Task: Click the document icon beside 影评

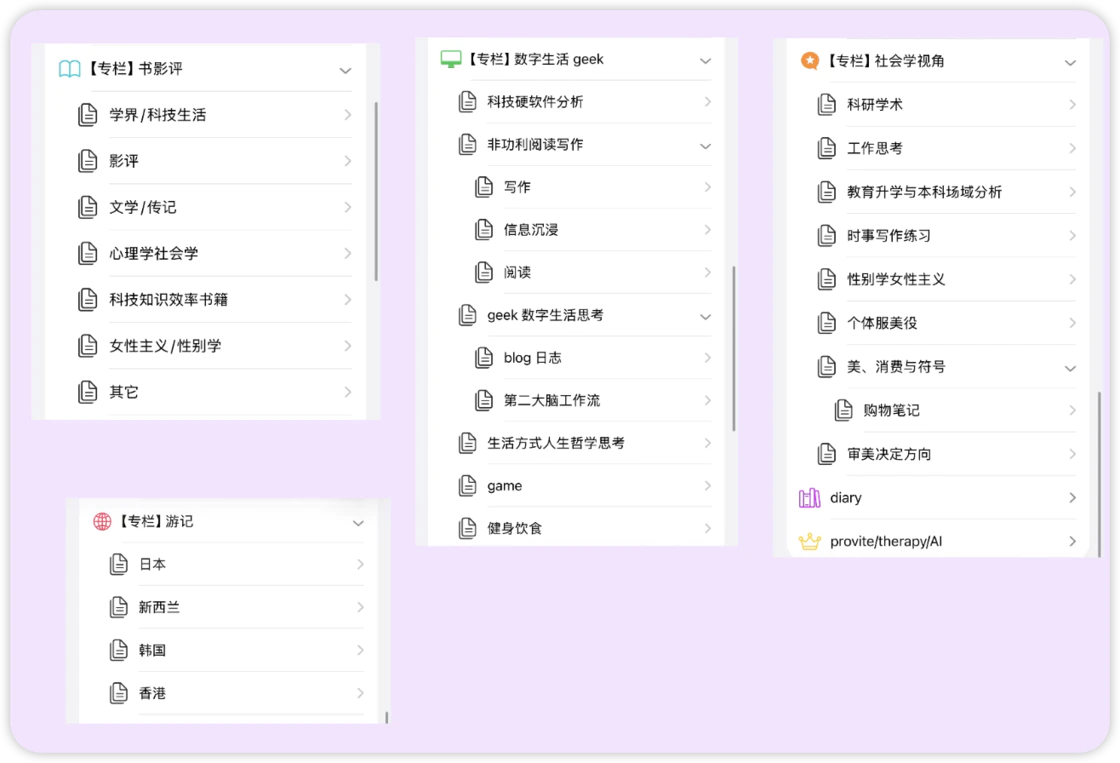Action: tap(88, 161)
